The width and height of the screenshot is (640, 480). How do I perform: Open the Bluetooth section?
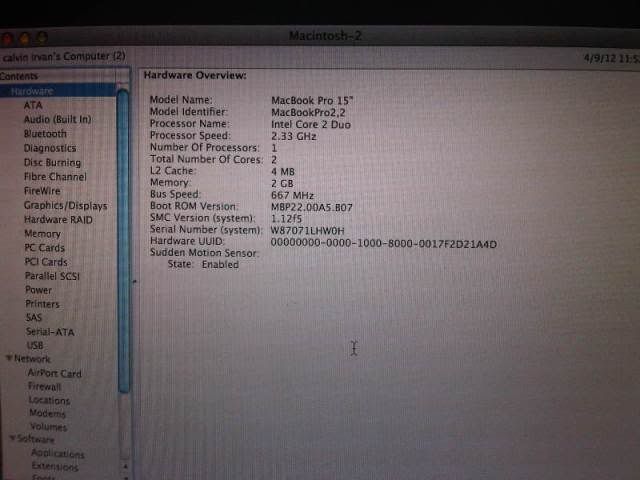(45, 134)
